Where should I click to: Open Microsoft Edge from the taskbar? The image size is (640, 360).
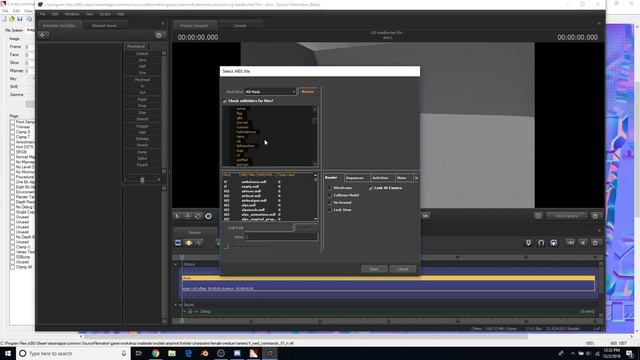pyautogui.click(x=188, y=353)
